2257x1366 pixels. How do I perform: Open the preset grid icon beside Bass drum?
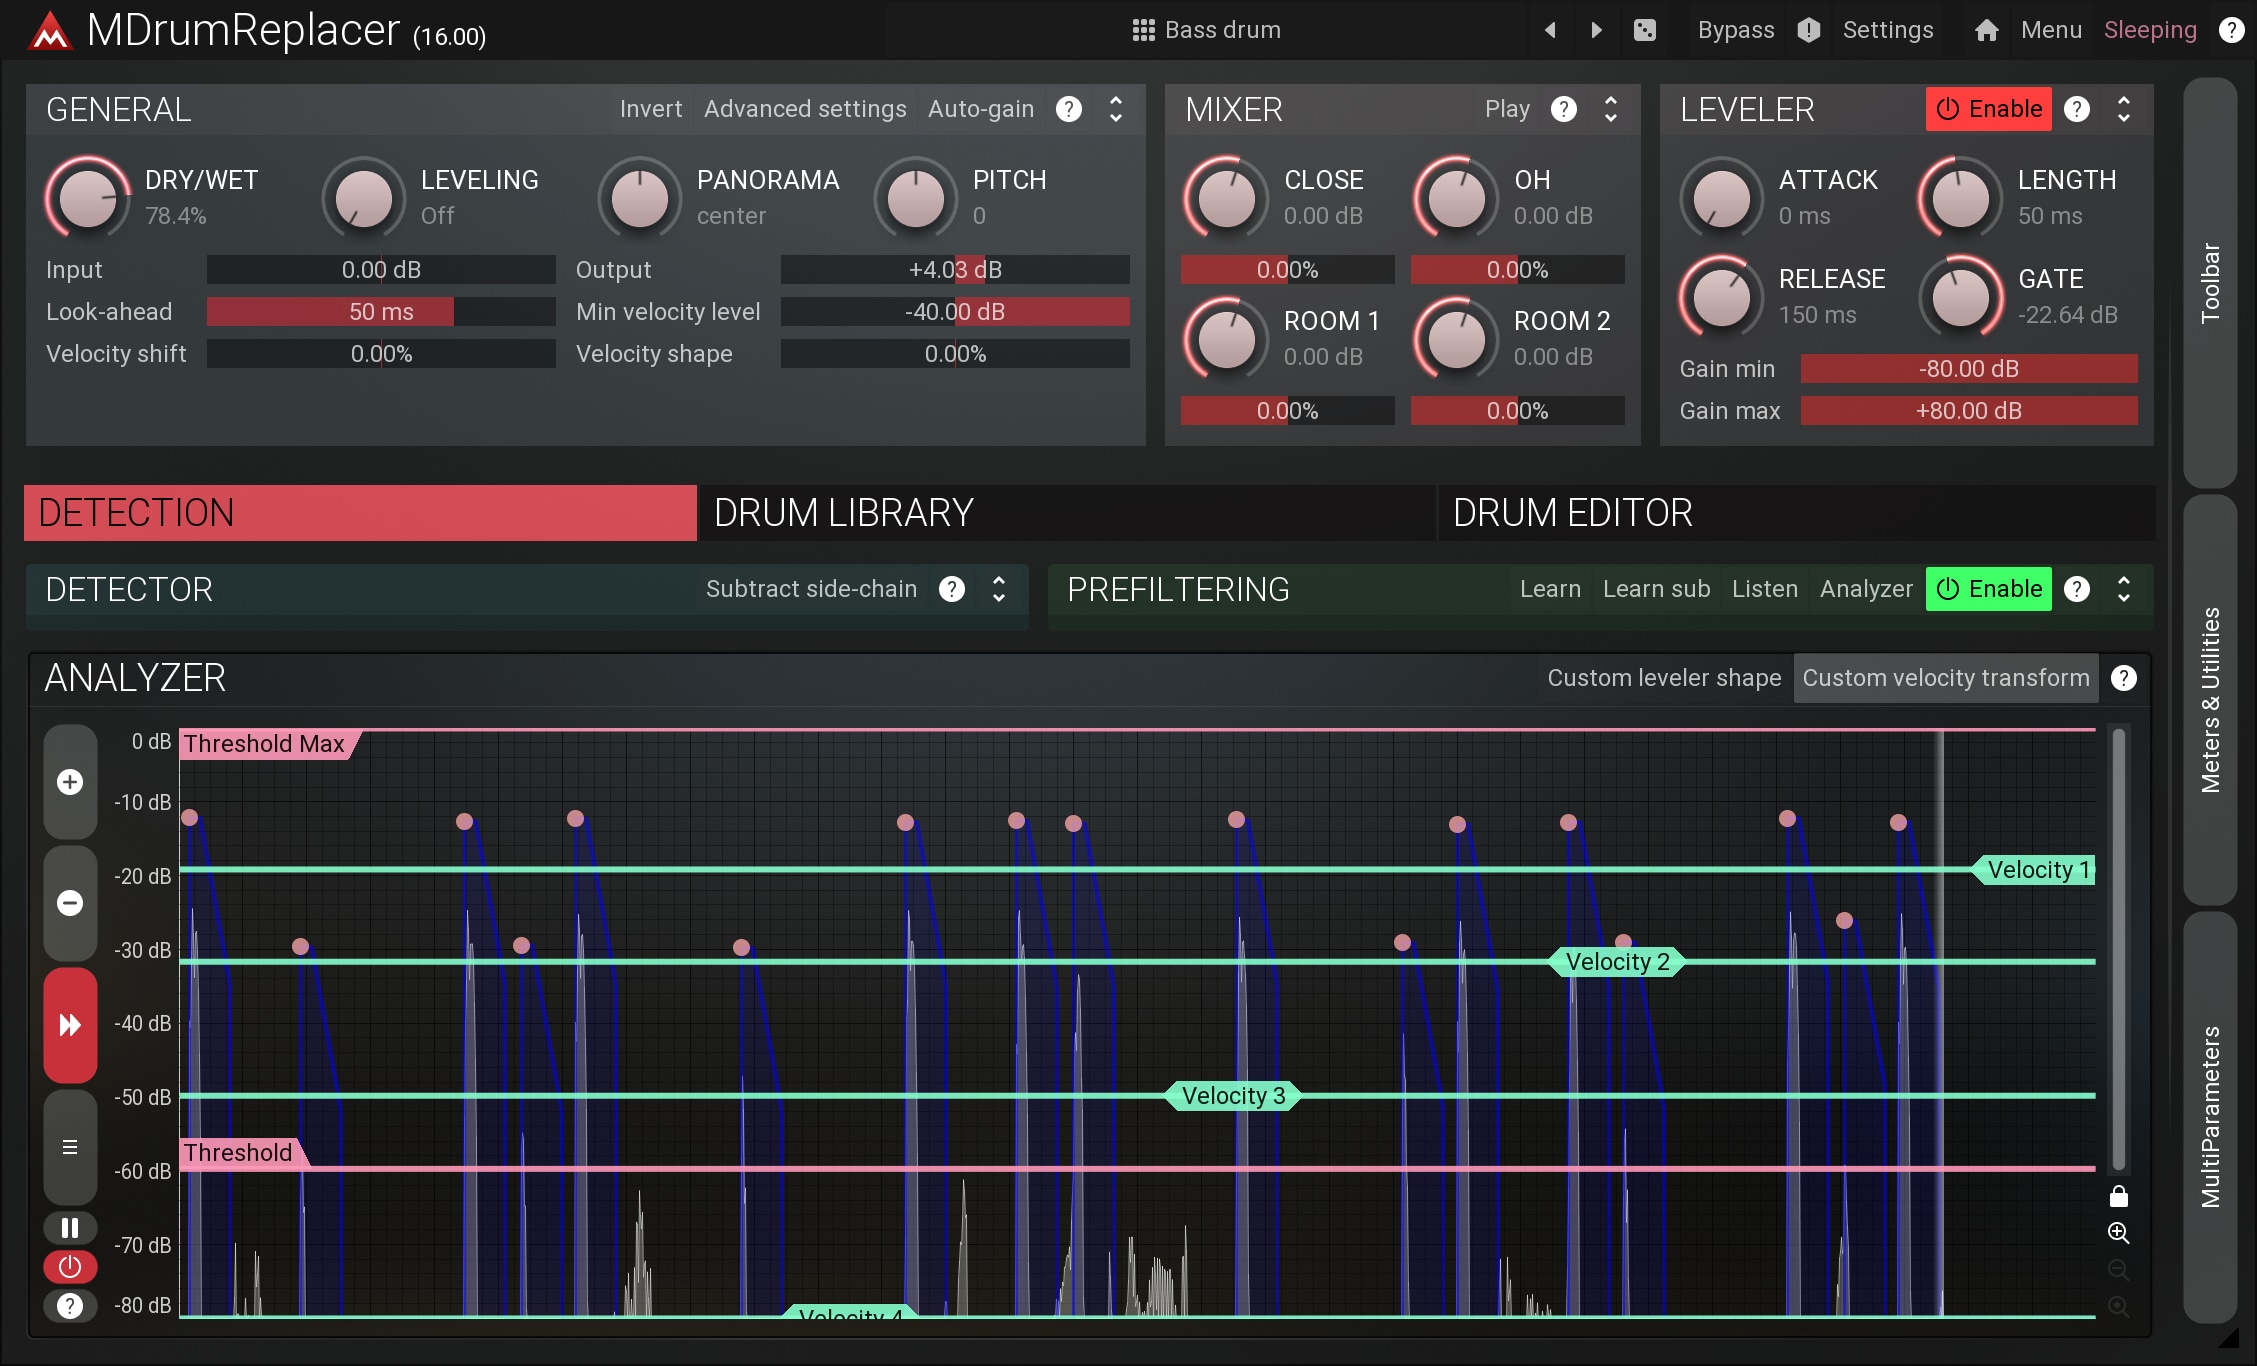point(1143,30)
